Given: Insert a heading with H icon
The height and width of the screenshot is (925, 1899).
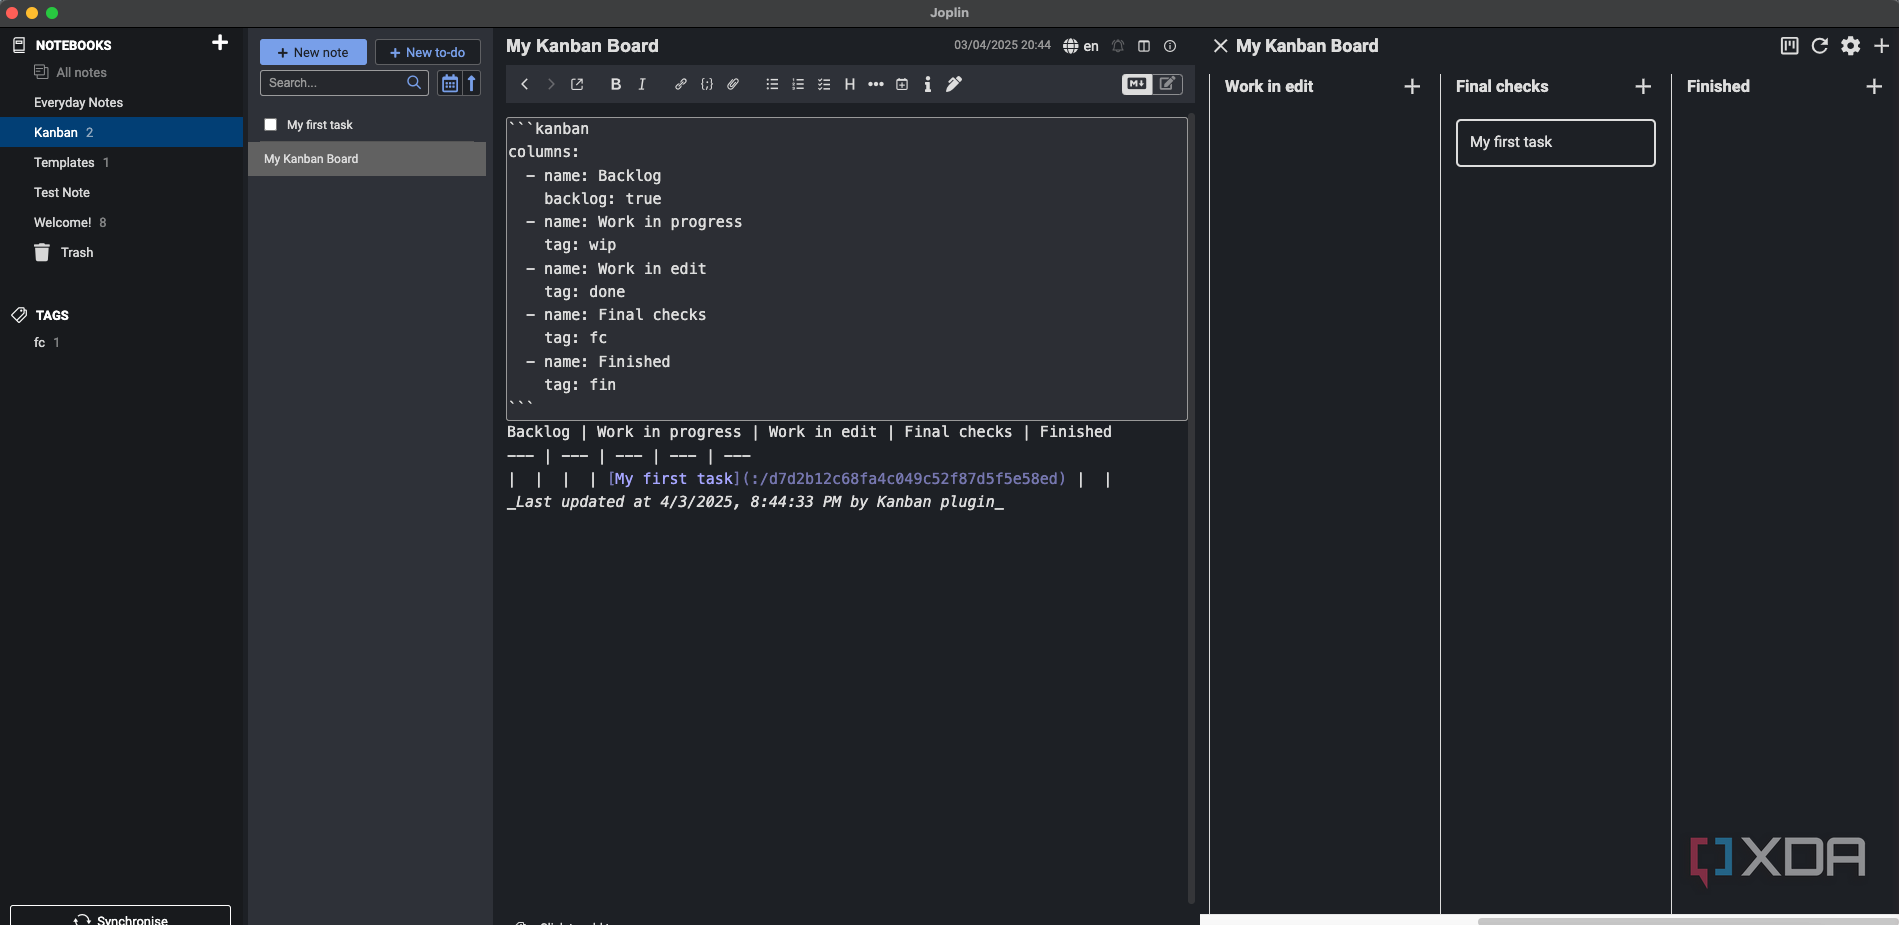Looking at the screenshot, I should coord(850,85).
